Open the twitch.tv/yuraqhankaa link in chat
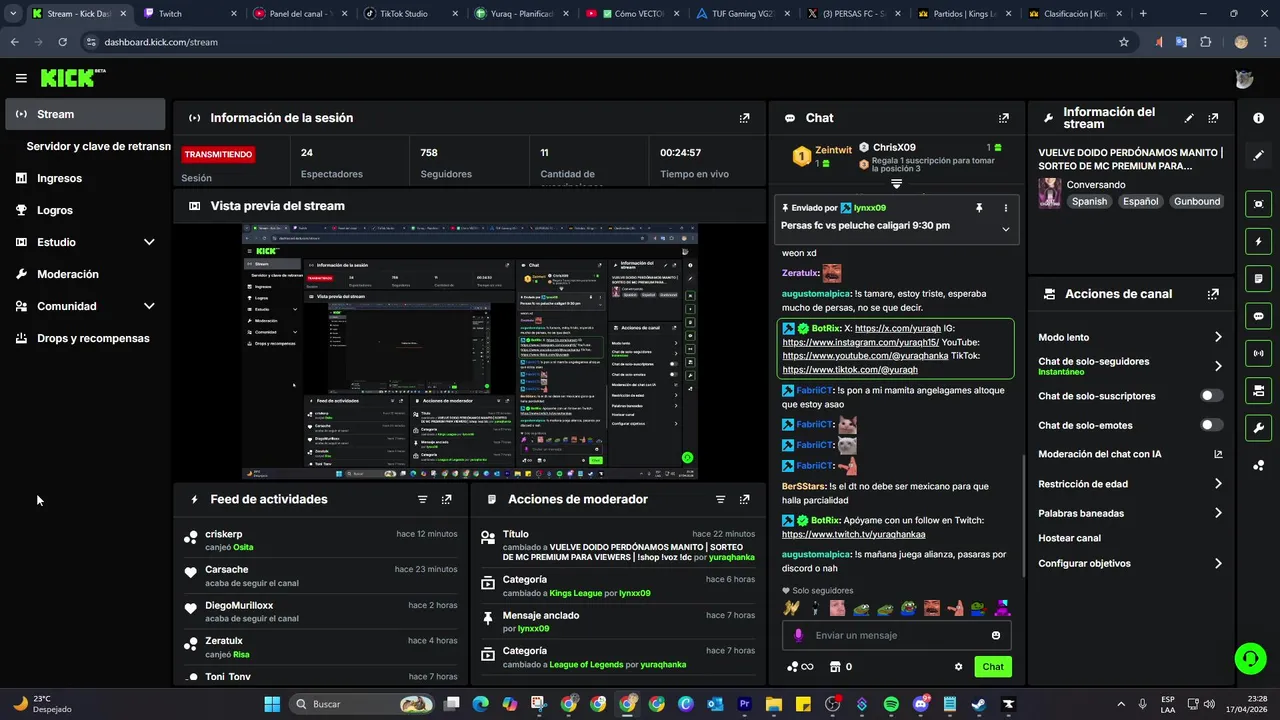The width and height of the screenshot is (1280, 720). [x=853, y=534]
